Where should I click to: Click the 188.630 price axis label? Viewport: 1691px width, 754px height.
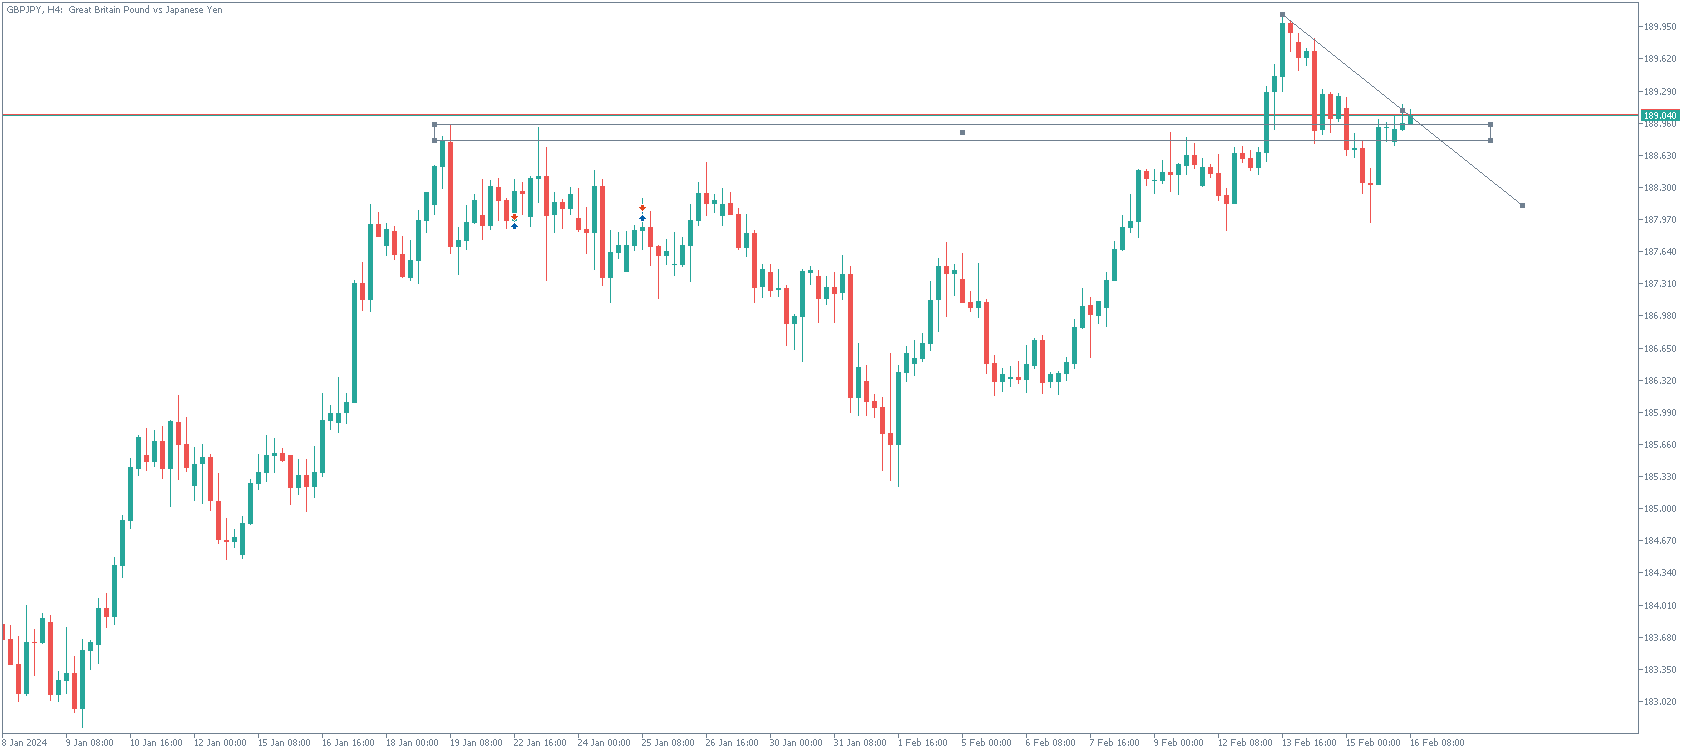1660,156
